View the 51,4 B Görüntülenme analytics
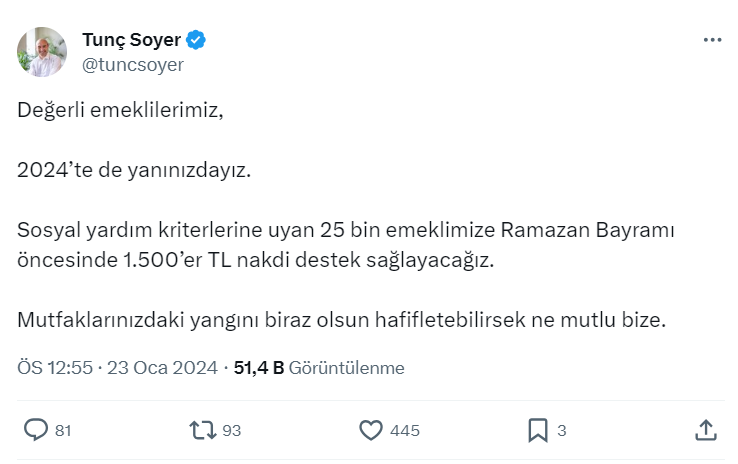The width and height of the screenshot is (738, 464). tap(319, 368)
